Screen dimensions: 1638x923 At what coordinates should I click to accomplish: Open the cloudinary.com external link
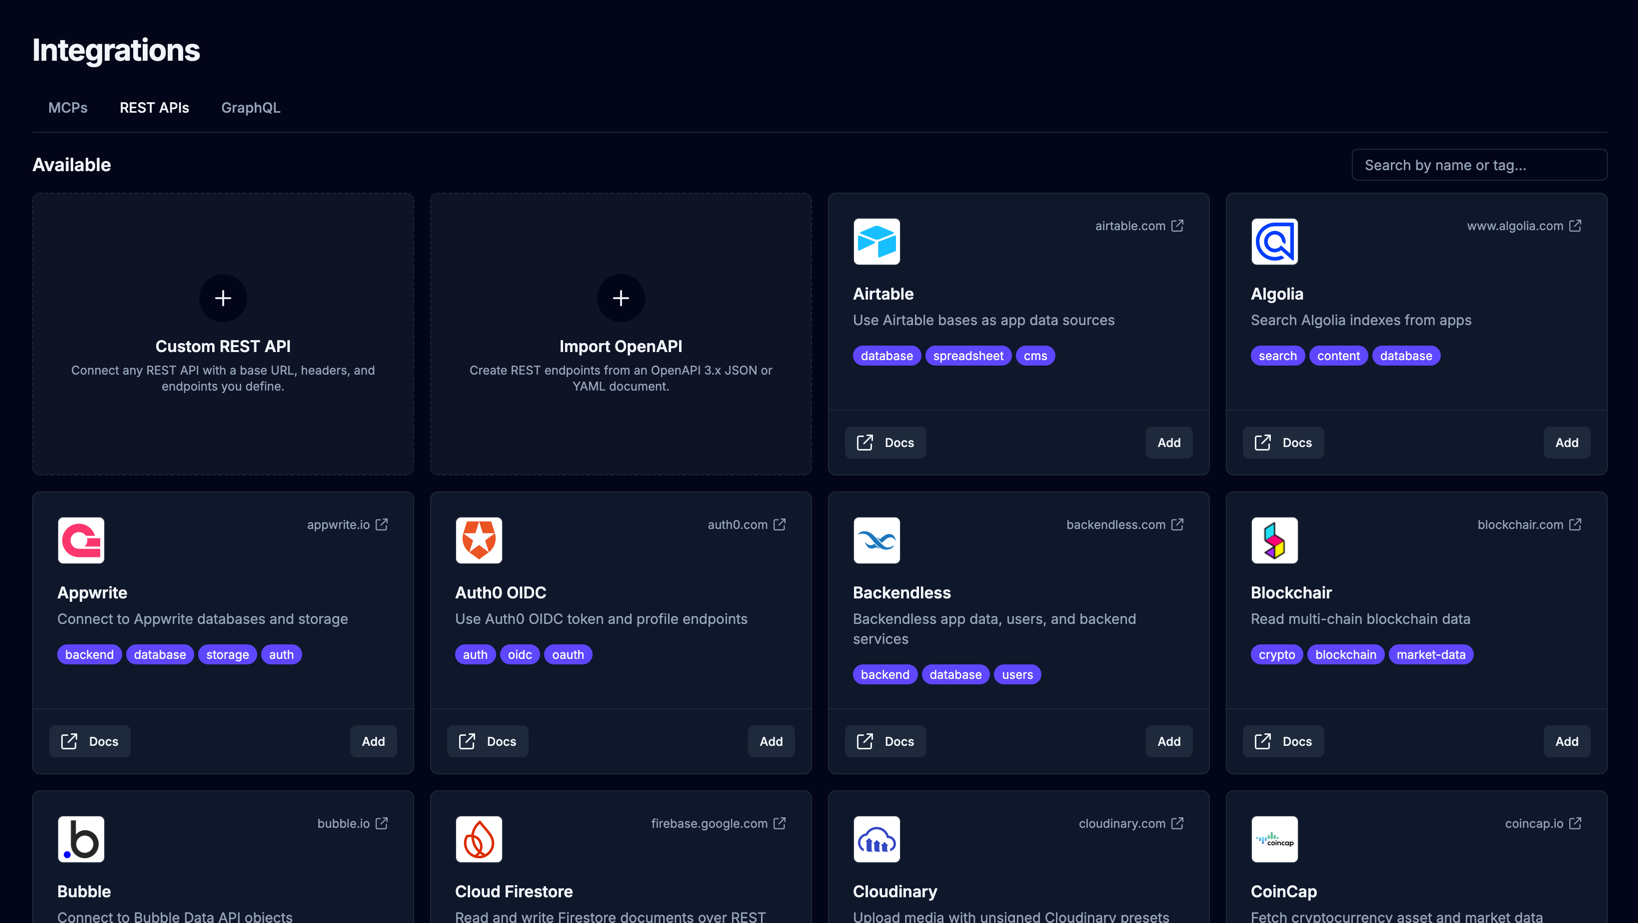point(1132,824)
